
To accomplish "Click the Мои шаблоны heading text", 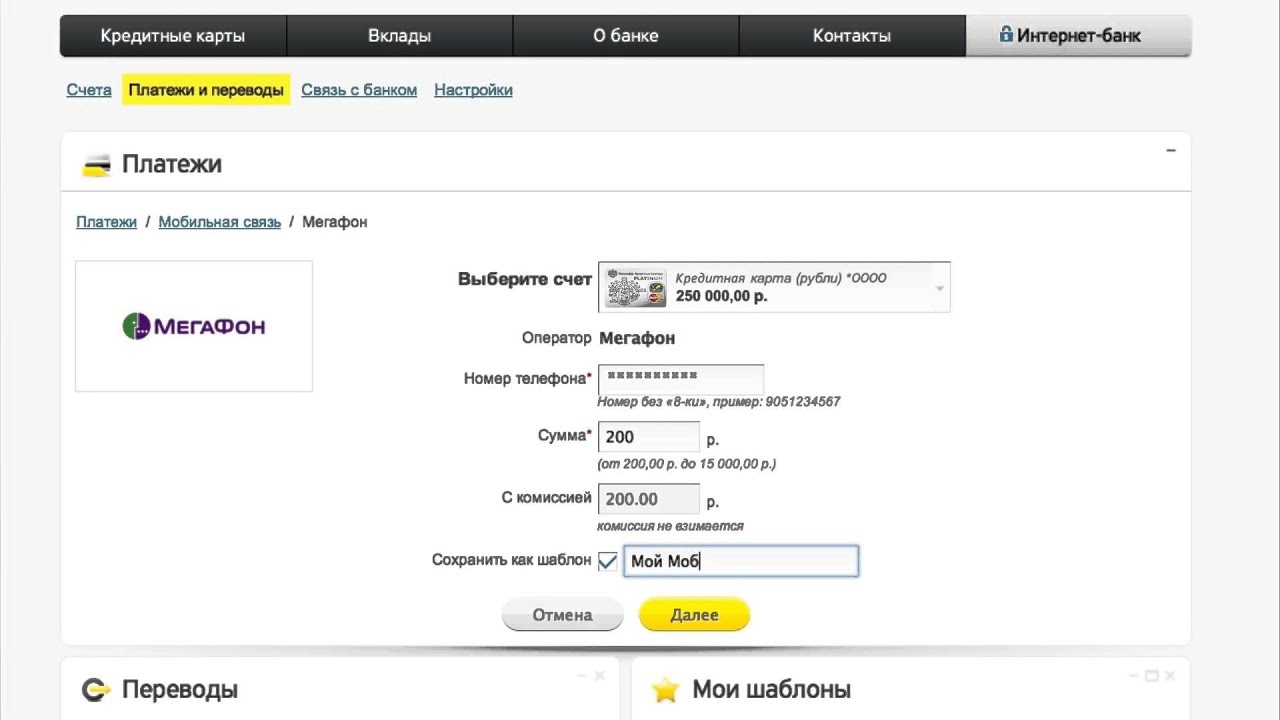I will coord(772,690).
